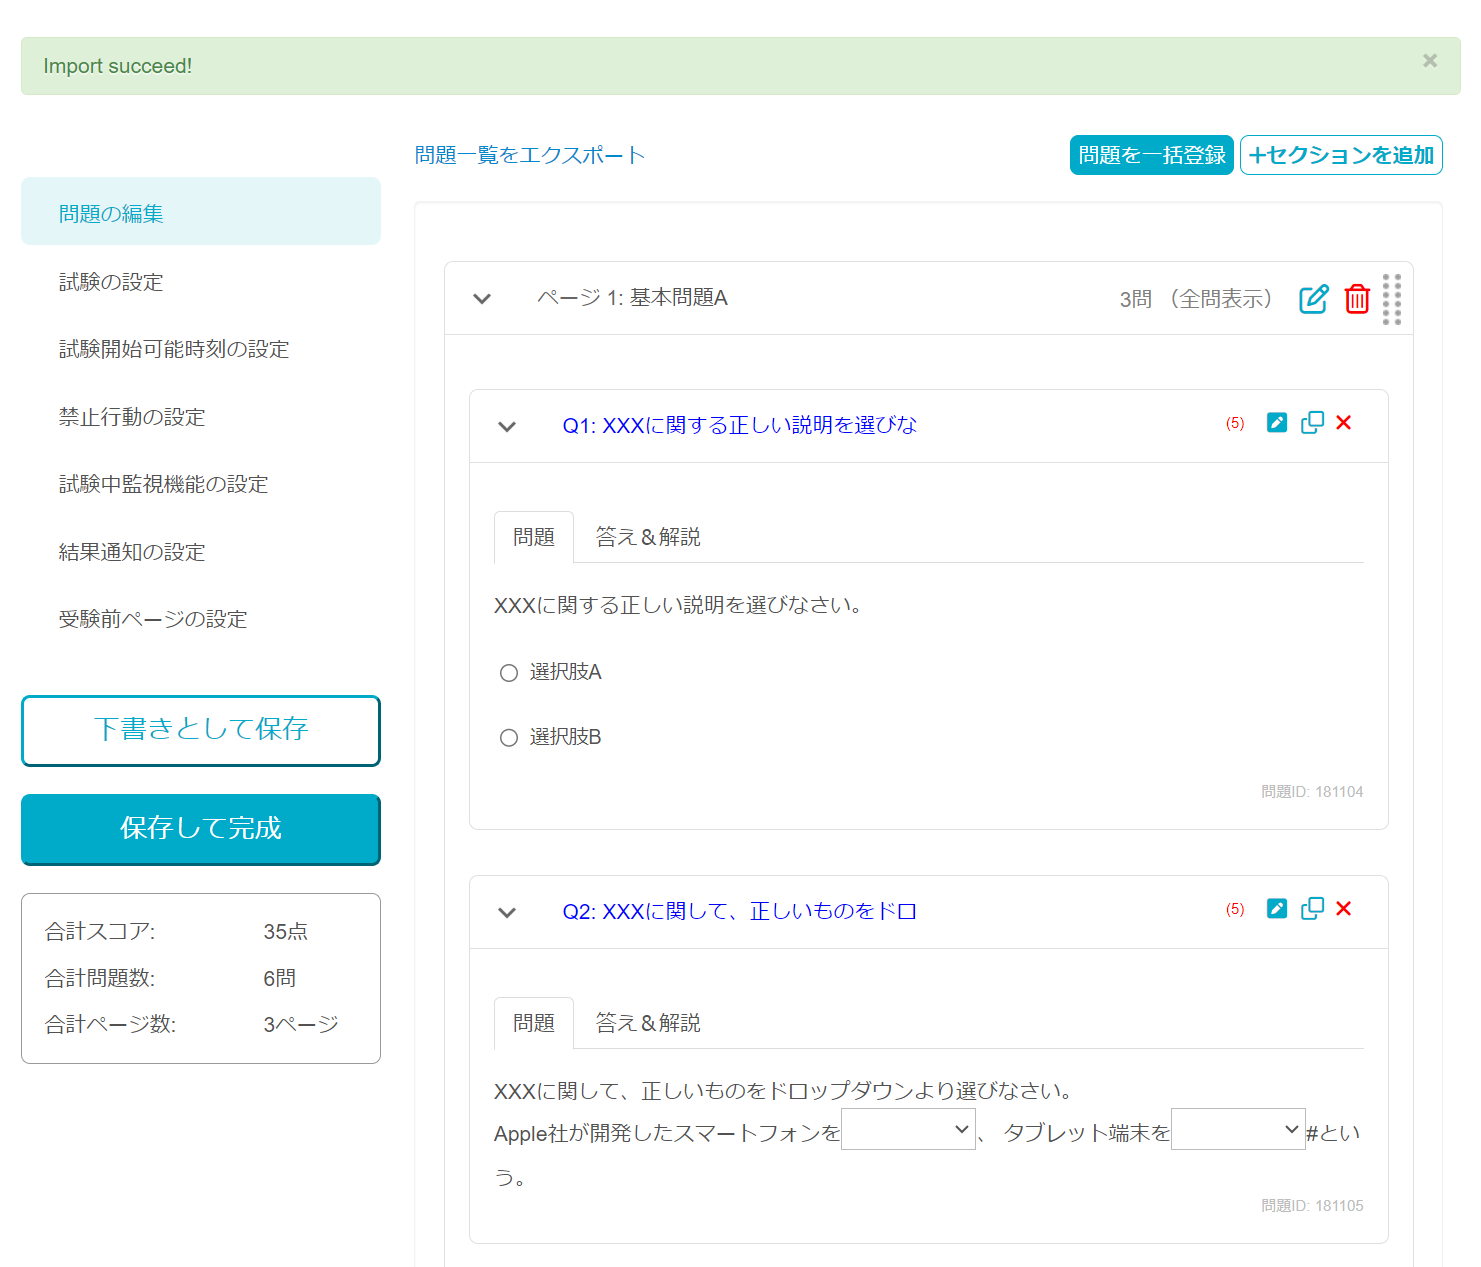Collapse the ページ 1 section chevron

click(482, 299)
